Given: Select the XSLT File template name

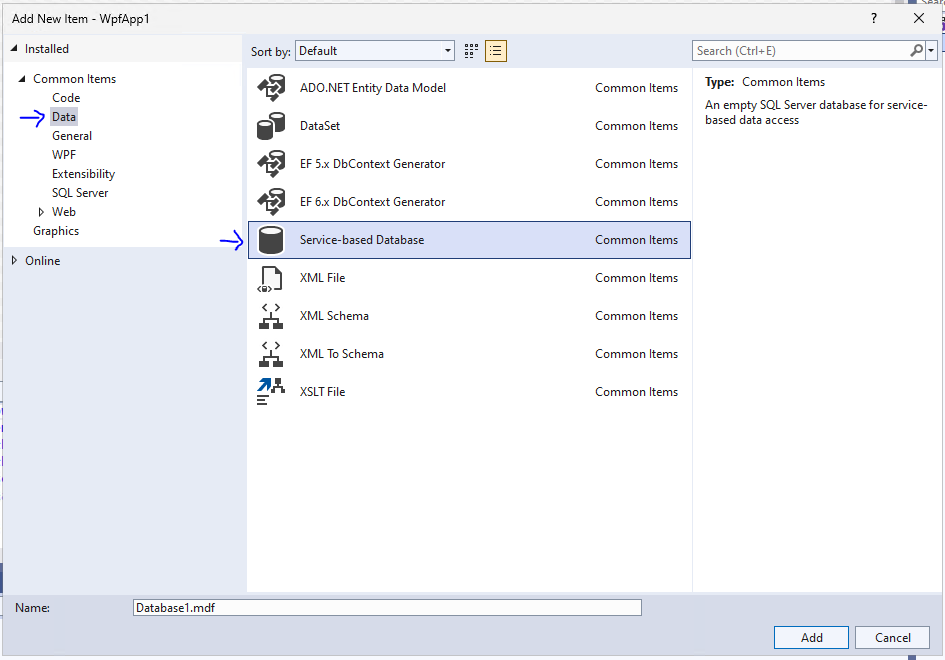Looking at the screenshot, I should (x=322, y=392).
